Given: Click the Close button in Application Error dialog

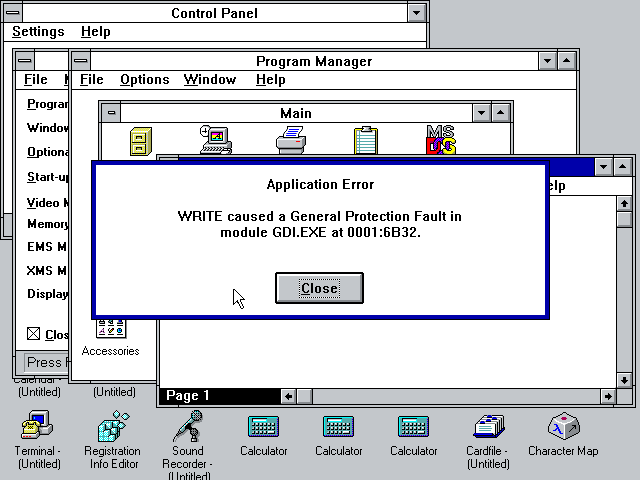Looking at the screenshot, I should click(x=319, y=288).
